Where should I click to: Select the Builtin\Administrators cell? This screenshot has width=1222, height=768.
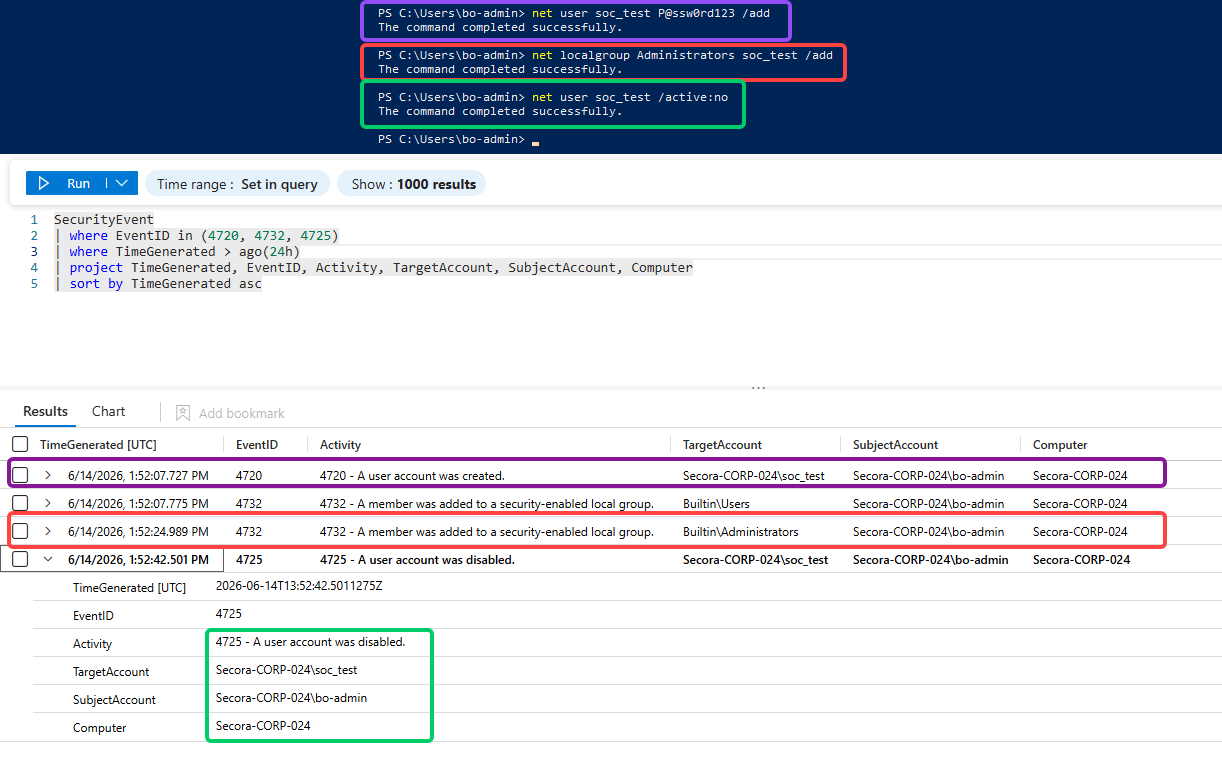pyautogui.click(x=741, y=531)
